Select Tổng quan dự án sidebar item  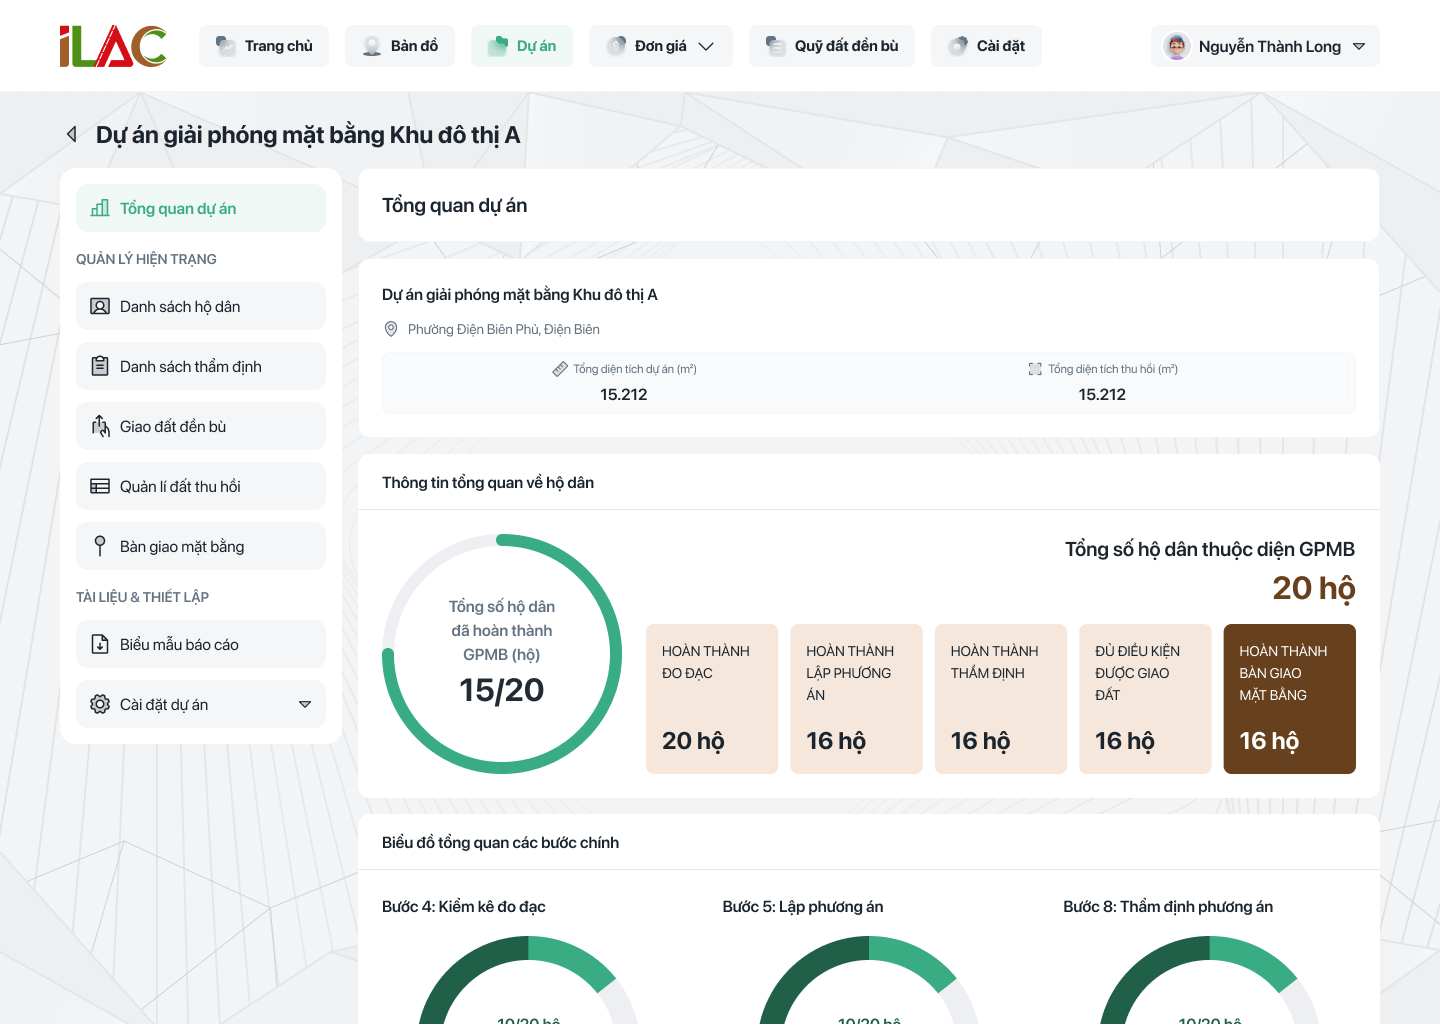click(201, 208)
